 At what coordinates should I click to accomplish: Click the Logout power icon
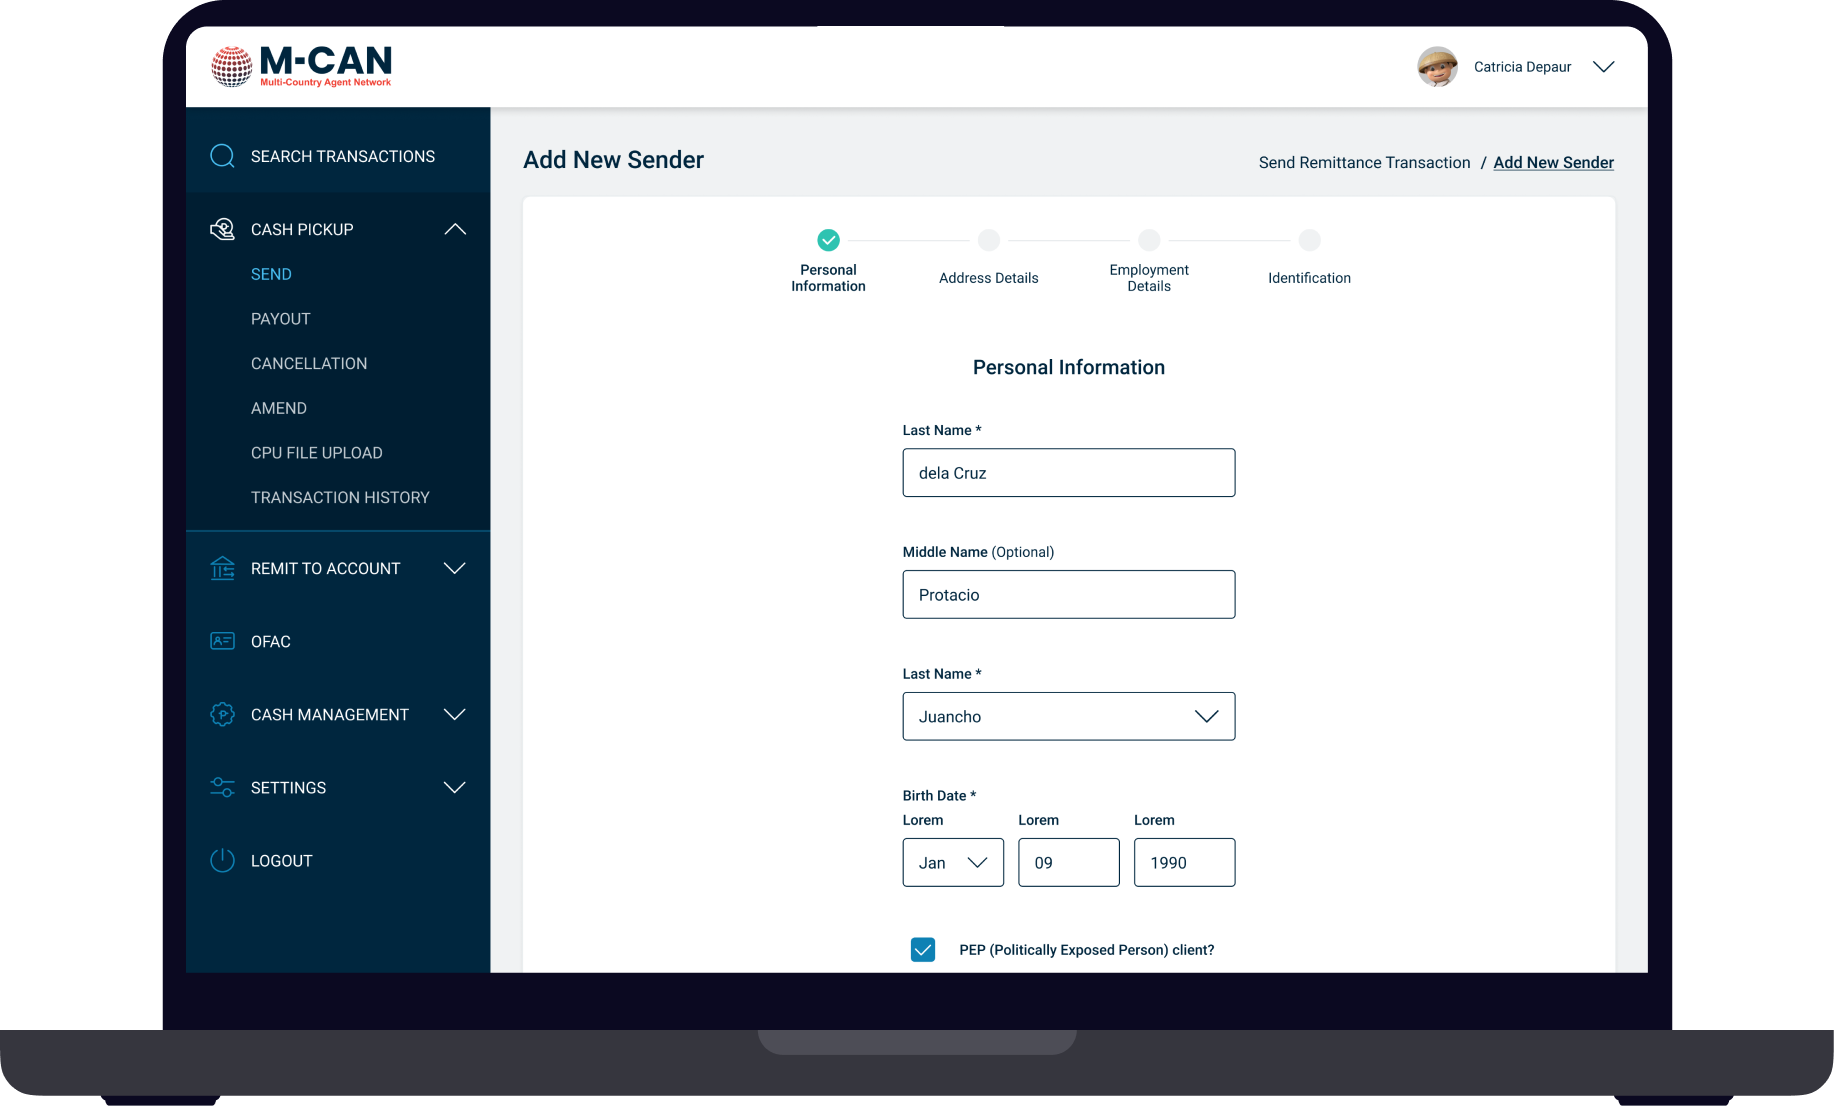pyautogui.click(x=222, y=860)
